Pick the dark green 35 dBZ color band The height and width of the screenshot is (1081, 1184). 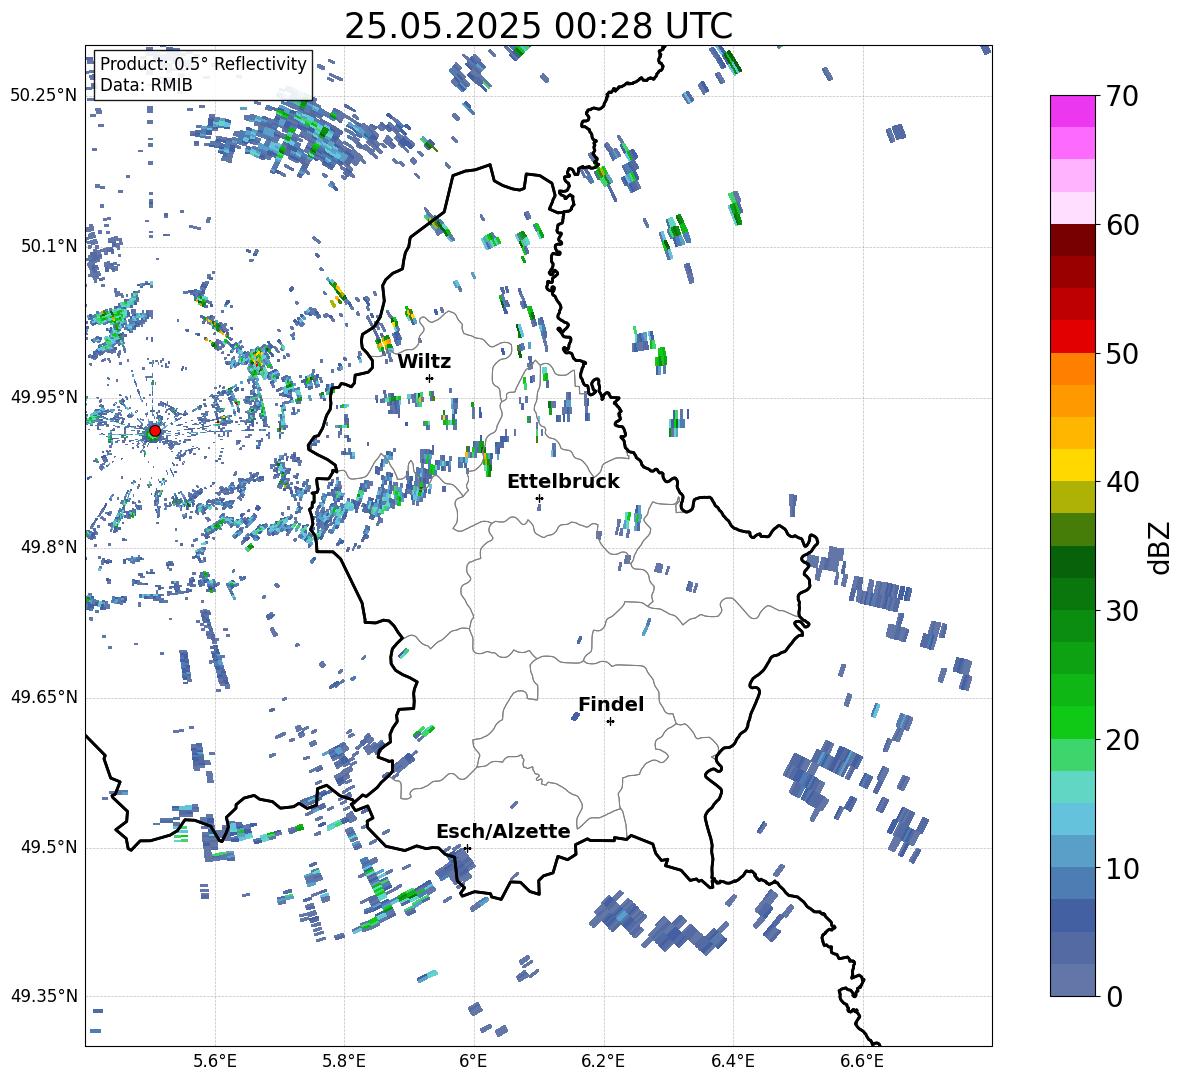[1073, 561]
